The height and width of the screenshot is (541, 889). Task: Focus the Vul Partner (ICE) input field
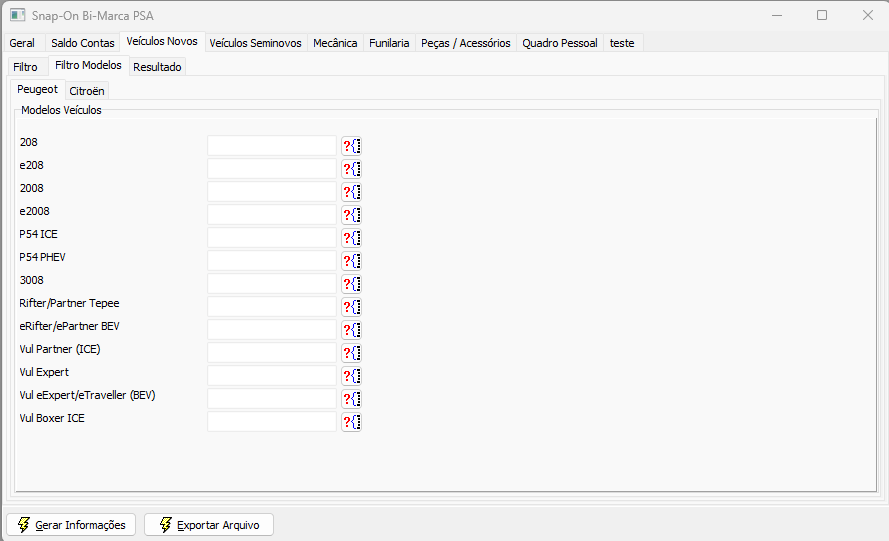pyautogui.click(x=272, y=352)
